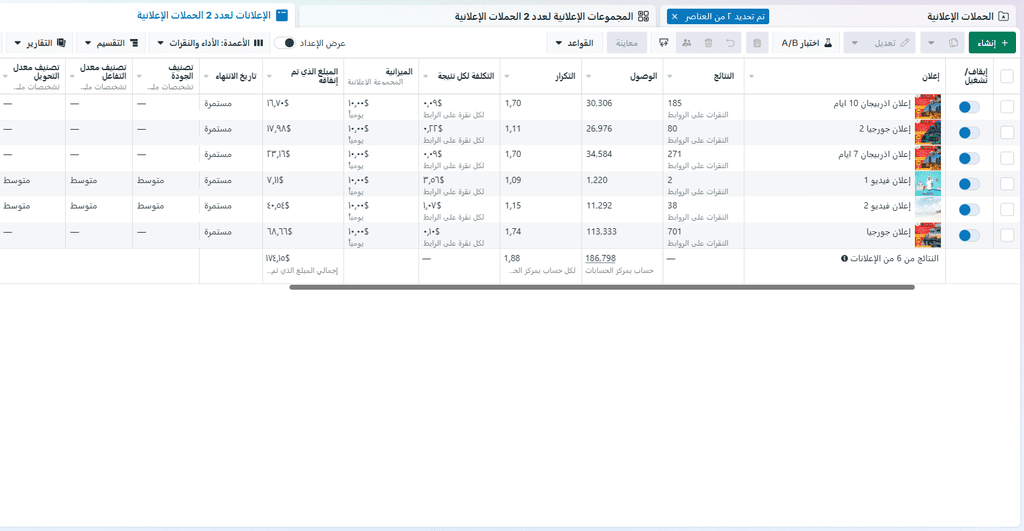Viewport: 1024px width, 531px height.
Task: Open التقارير reports dropdown
Action: (40, 43)
